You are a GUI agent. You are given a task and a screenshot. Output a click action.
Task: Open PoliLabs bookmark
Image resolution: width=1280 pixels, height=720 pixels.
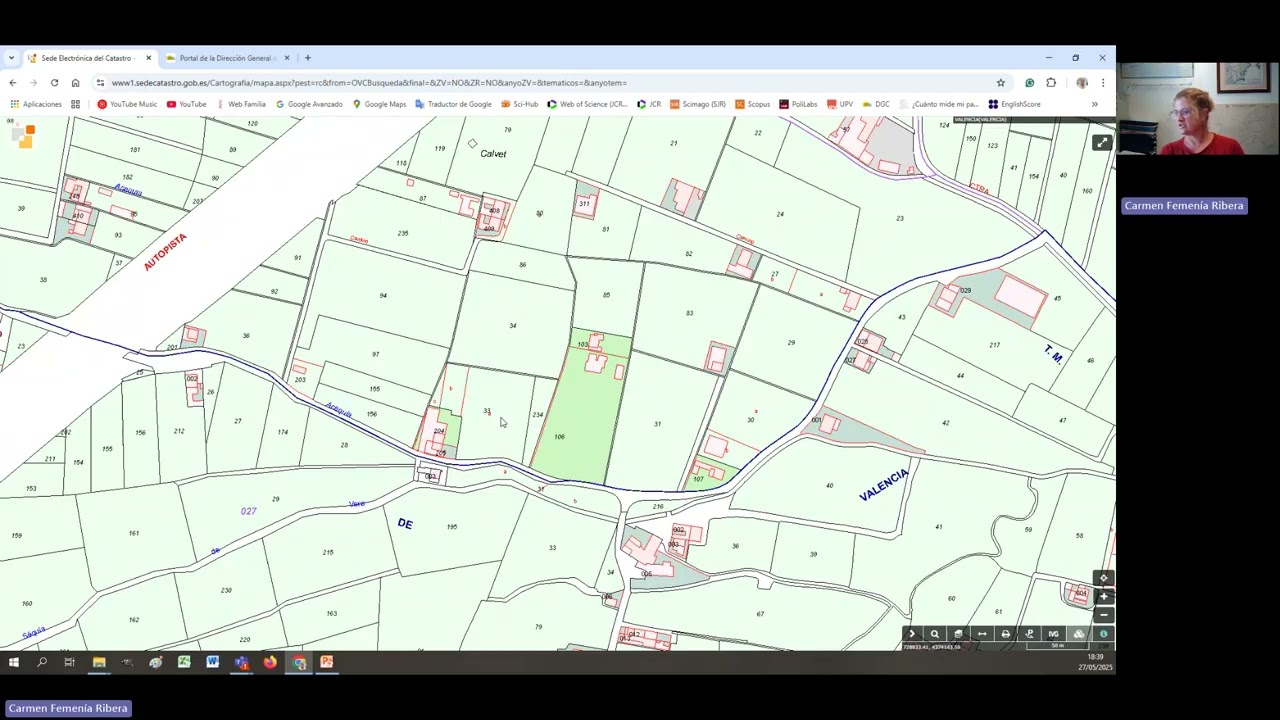(798, 104)
